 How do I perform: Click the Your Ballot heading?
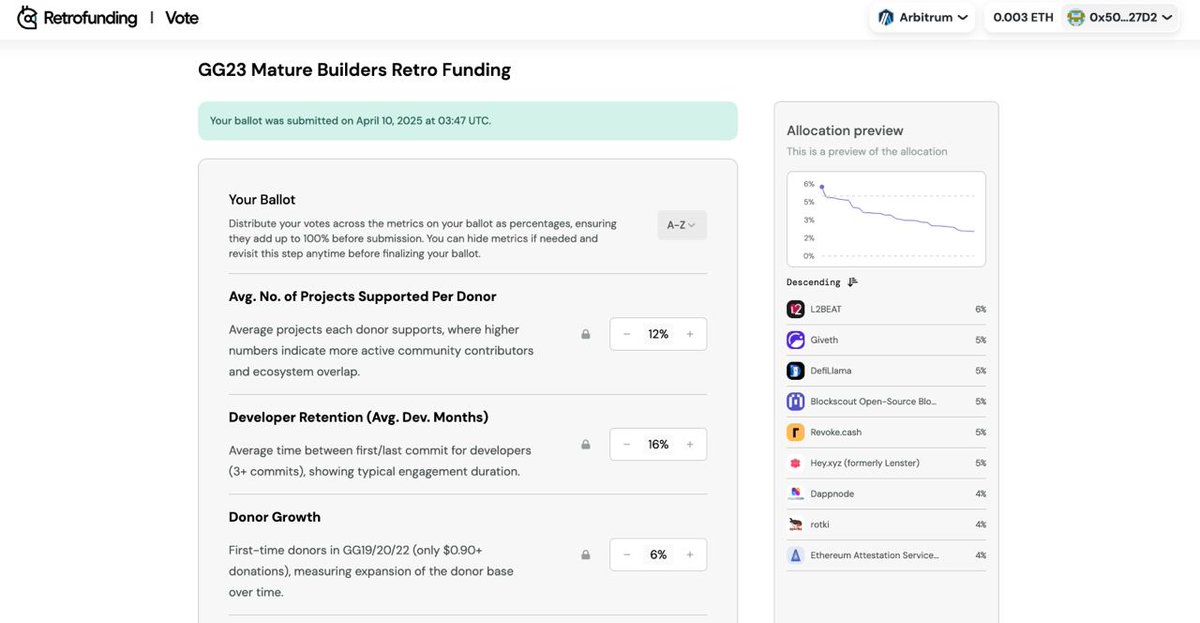tap(262, 199)
